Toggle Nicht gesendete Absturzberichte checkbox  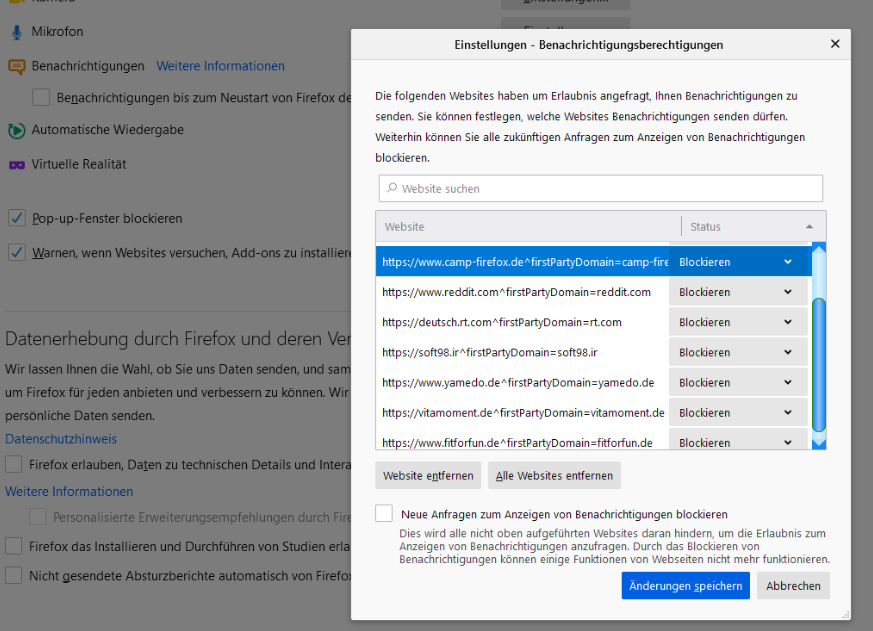(14, 575)
